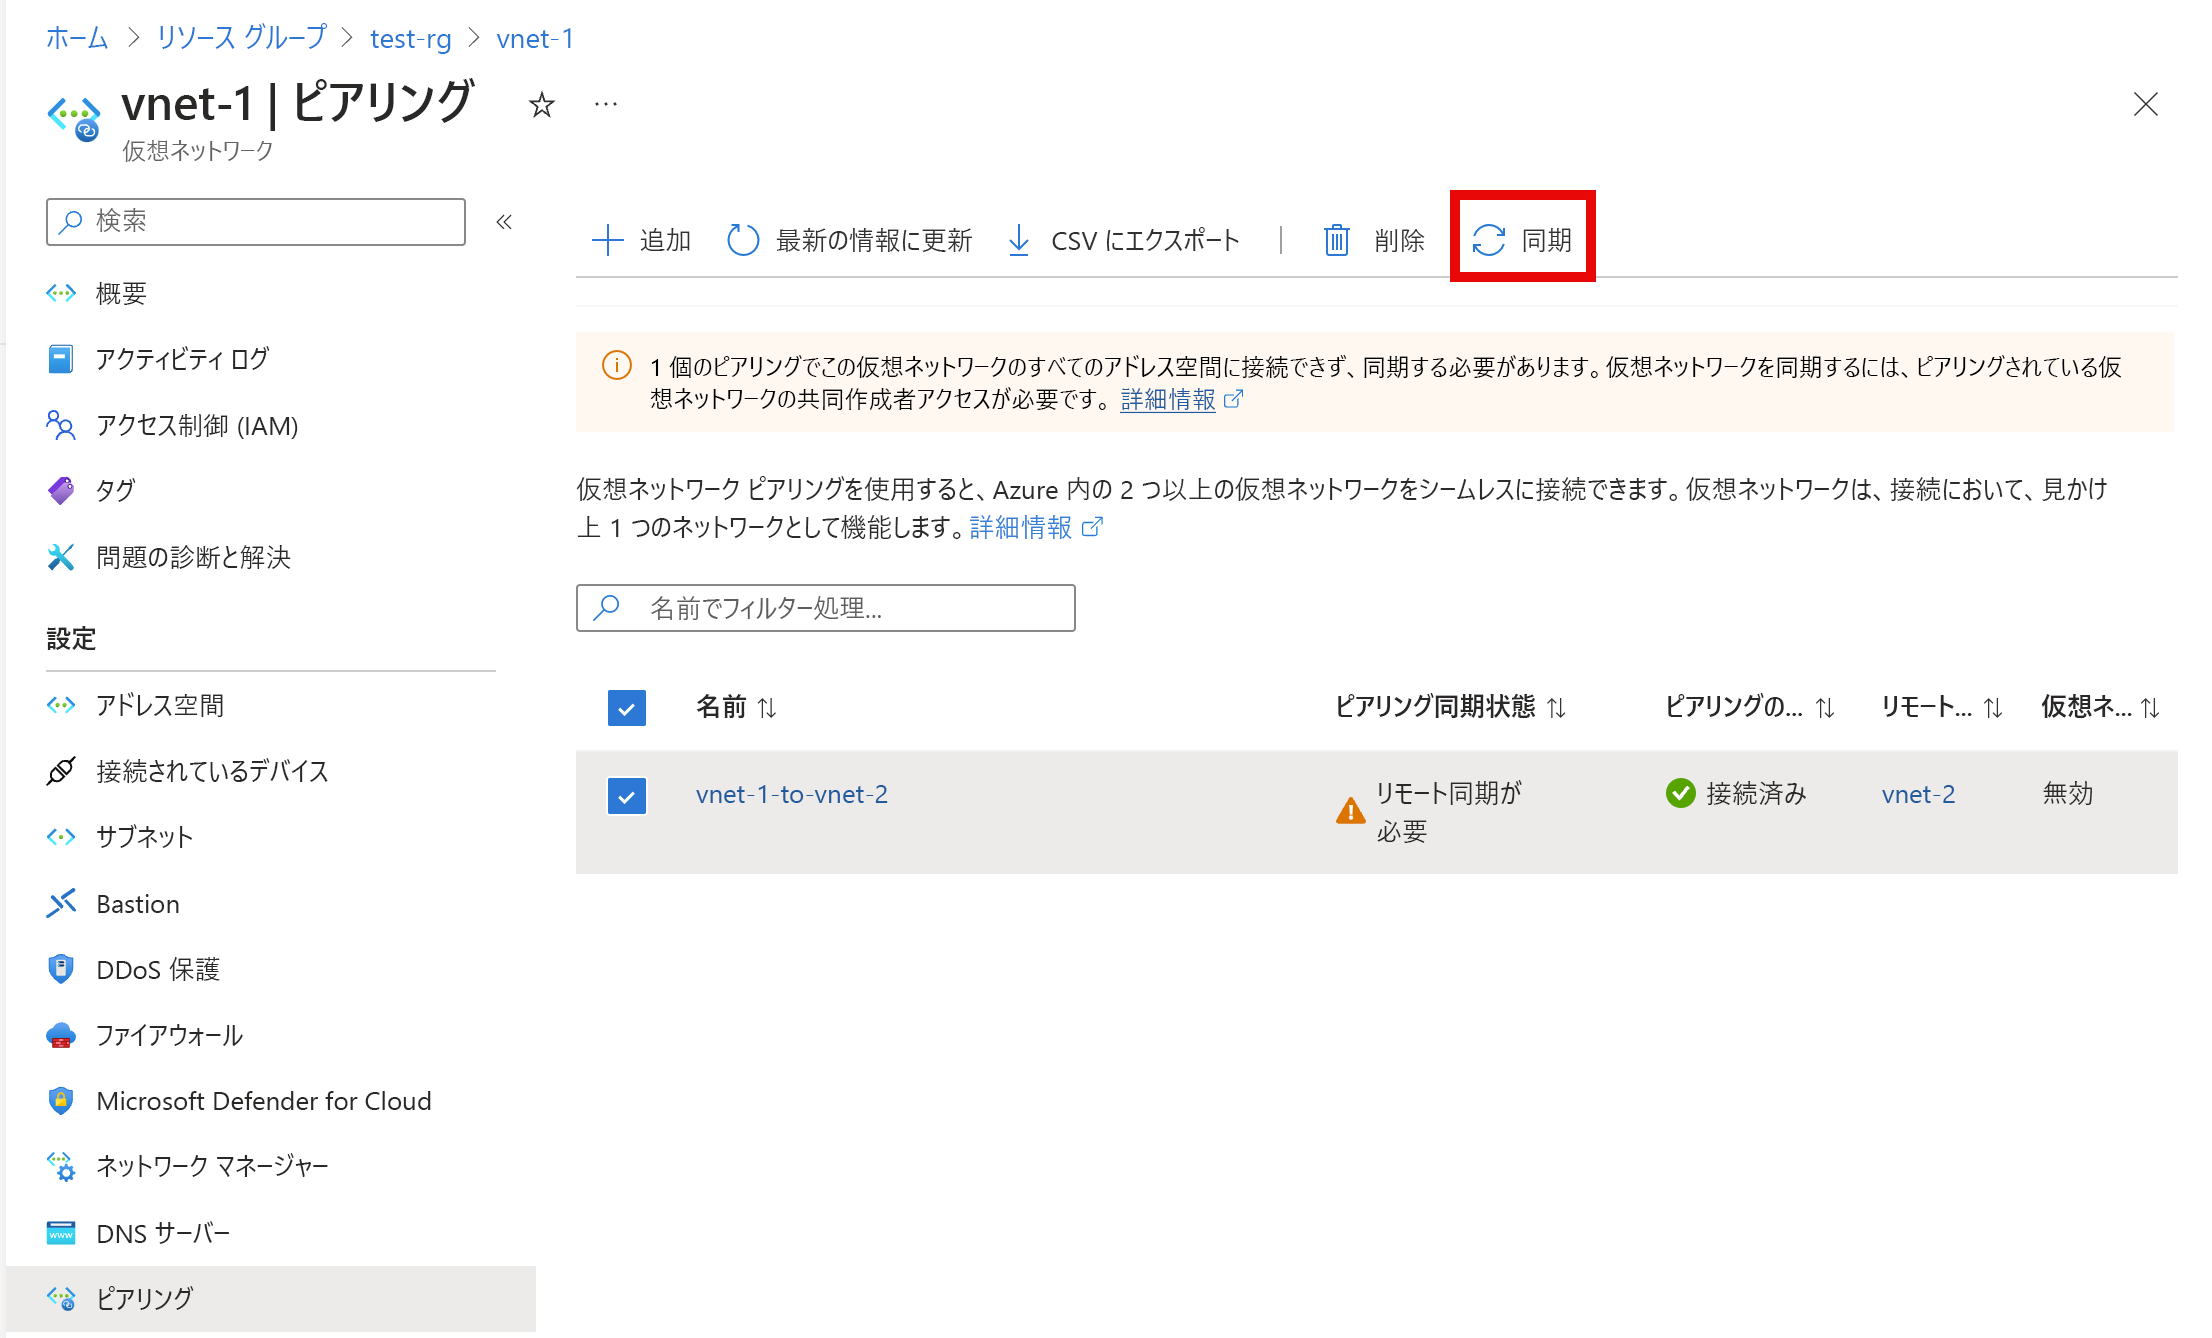
Task: Open Microsoft Defender for Cloud
Action: pos(263,1100)
